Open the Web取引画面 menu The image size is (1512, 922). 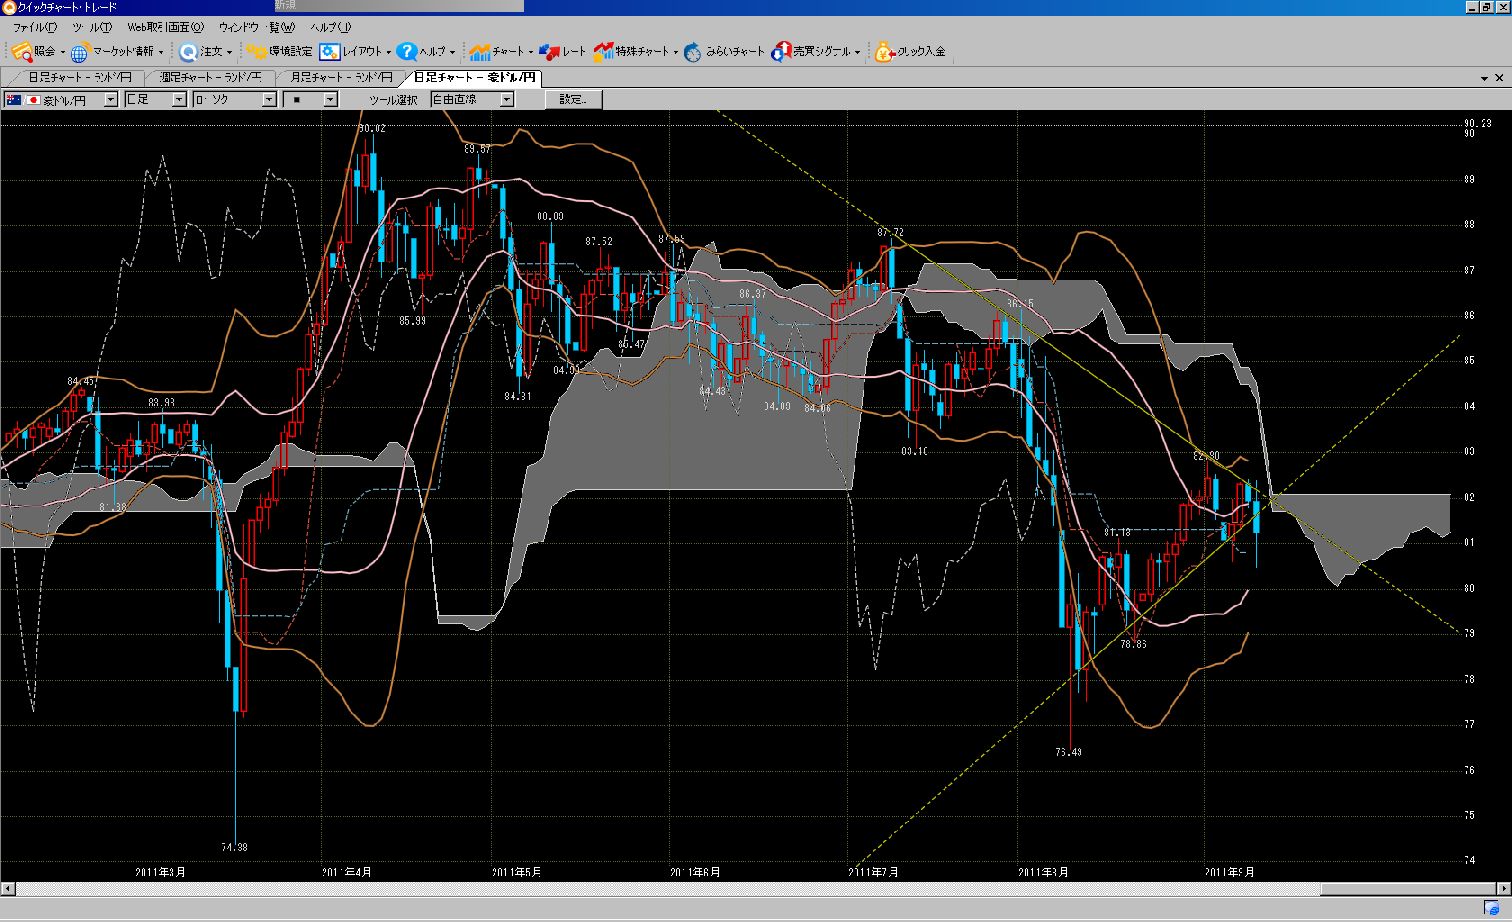(165, 27)
